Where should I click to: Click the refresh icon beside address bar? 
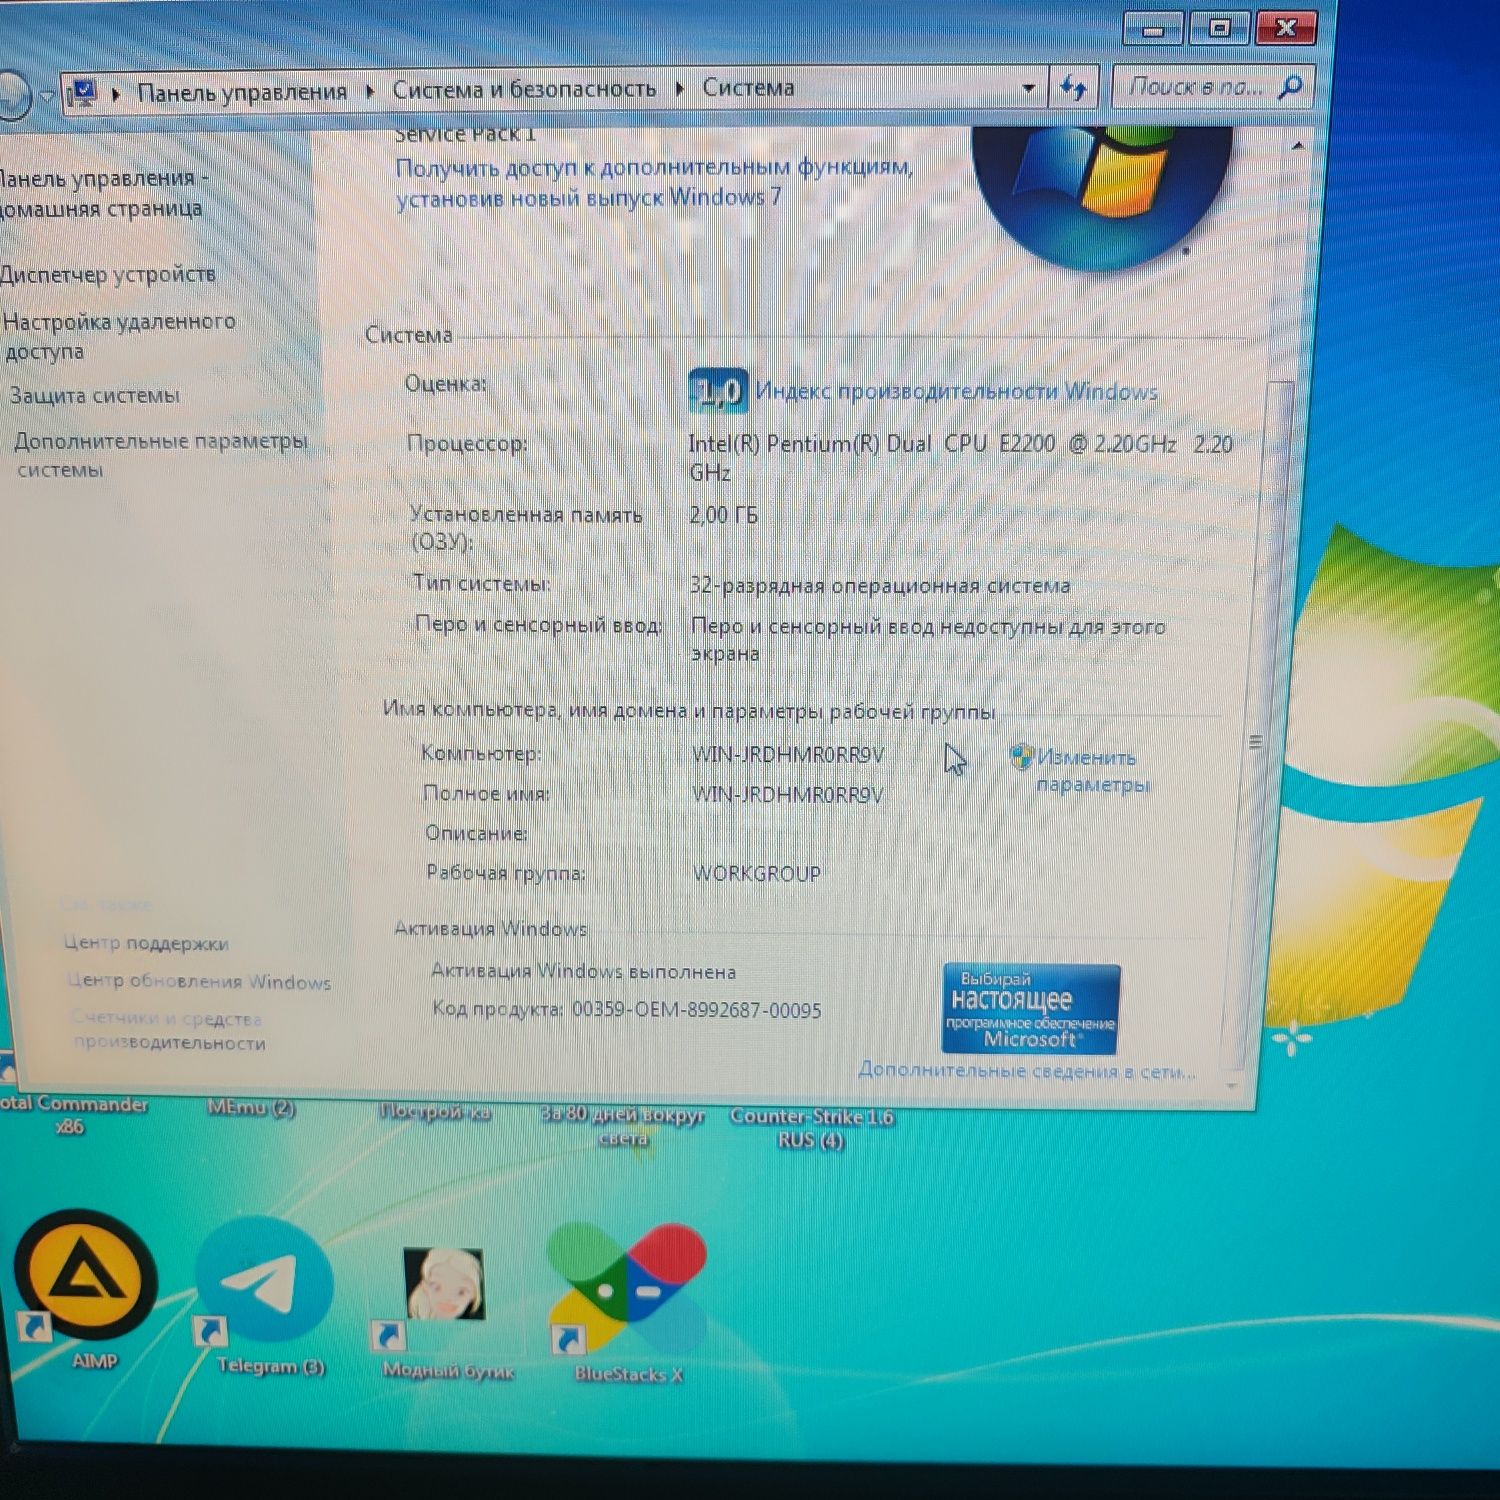pyautogui.click(x=1073, y=89)
